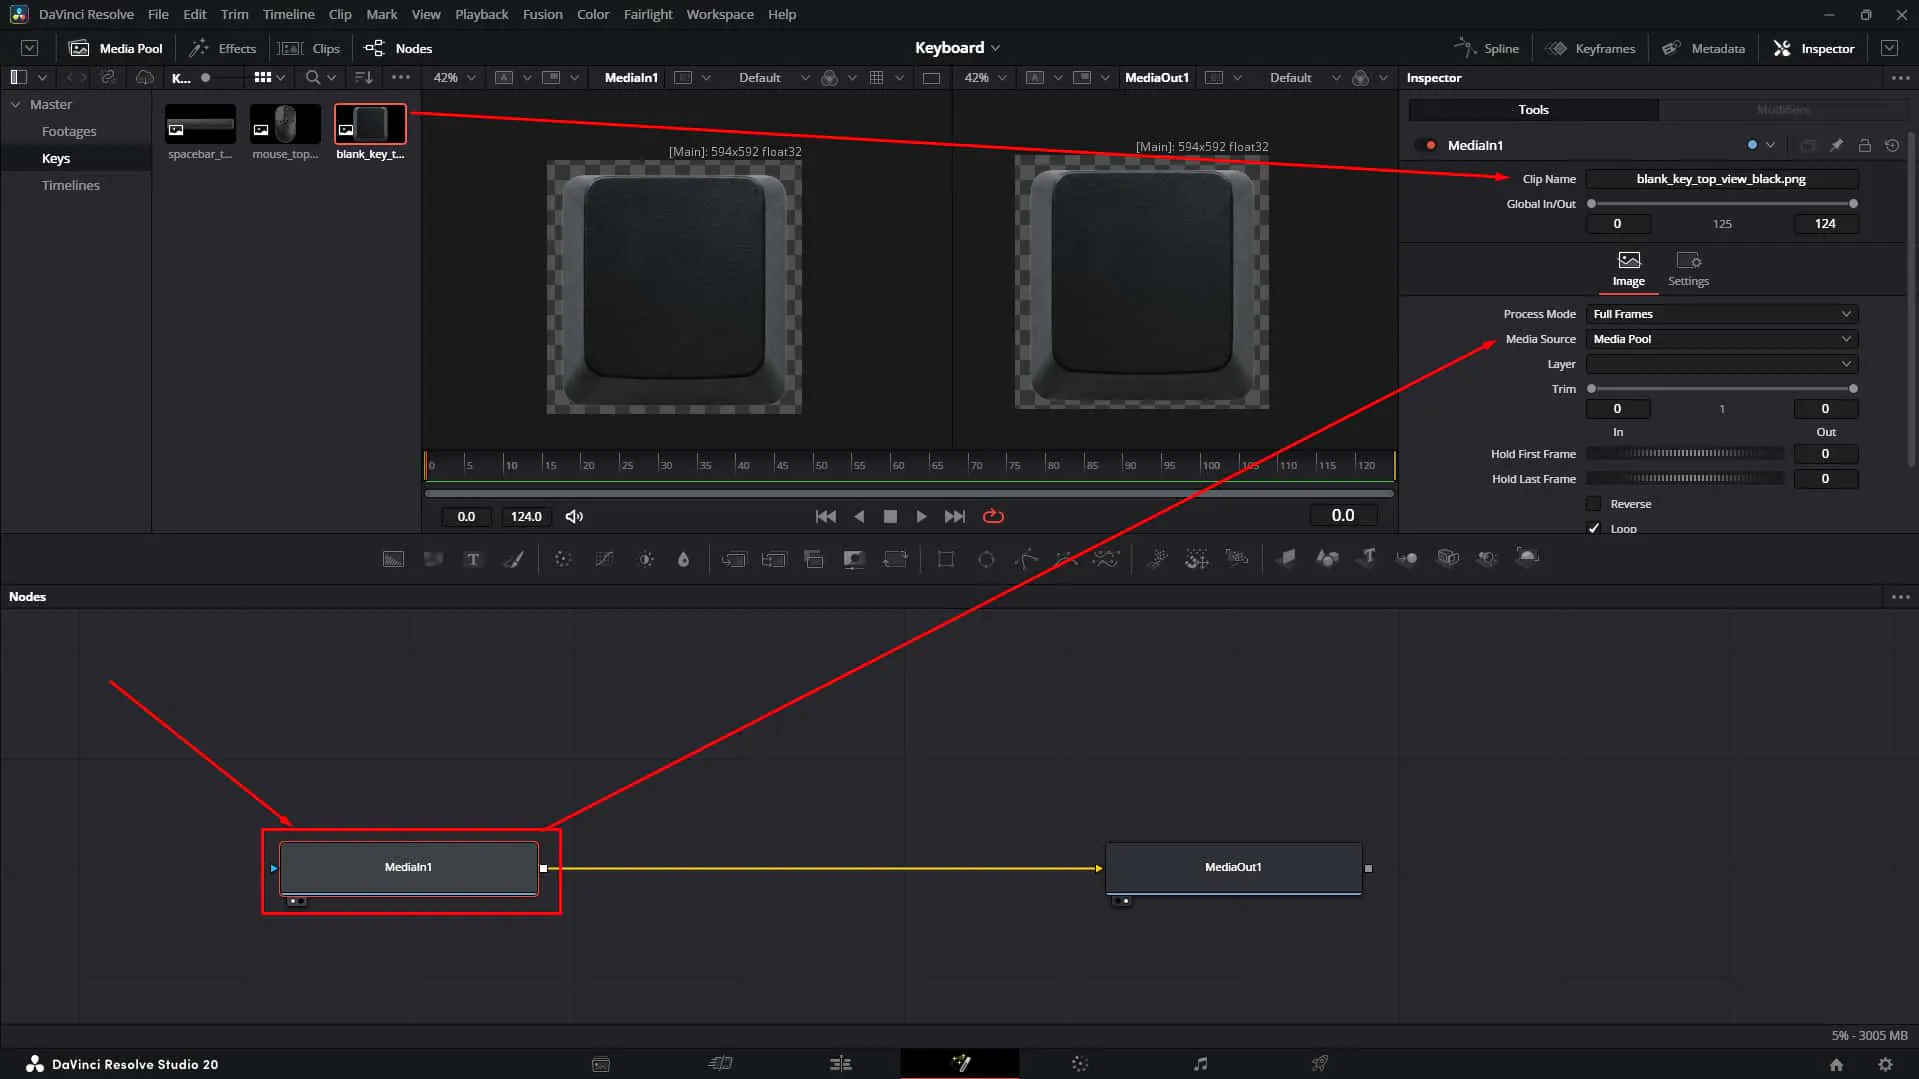The image size is (1919, 1079).
Task: Open the Fusion menu
Action: click(x=542, y=14)
